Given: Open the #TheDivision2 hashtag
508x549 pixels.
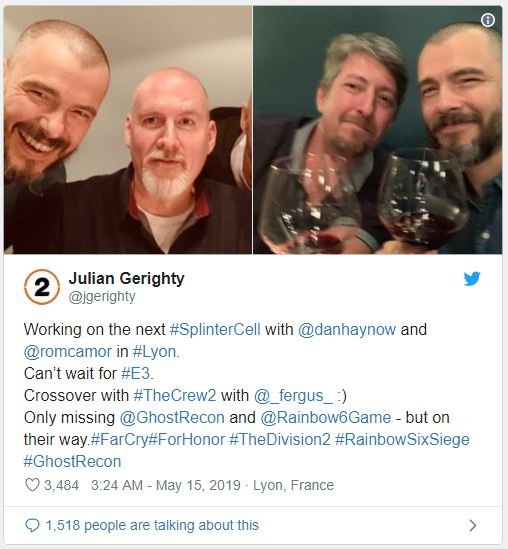Looking at the screenshot, I should coord(280,439).
